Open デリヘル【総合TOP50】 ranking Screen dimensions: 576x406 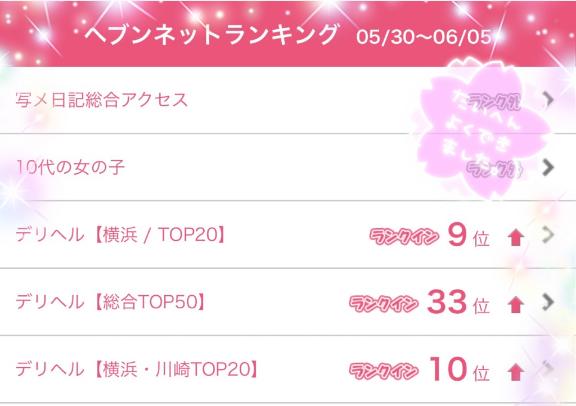pyautogui.click(x=288, y=302)
